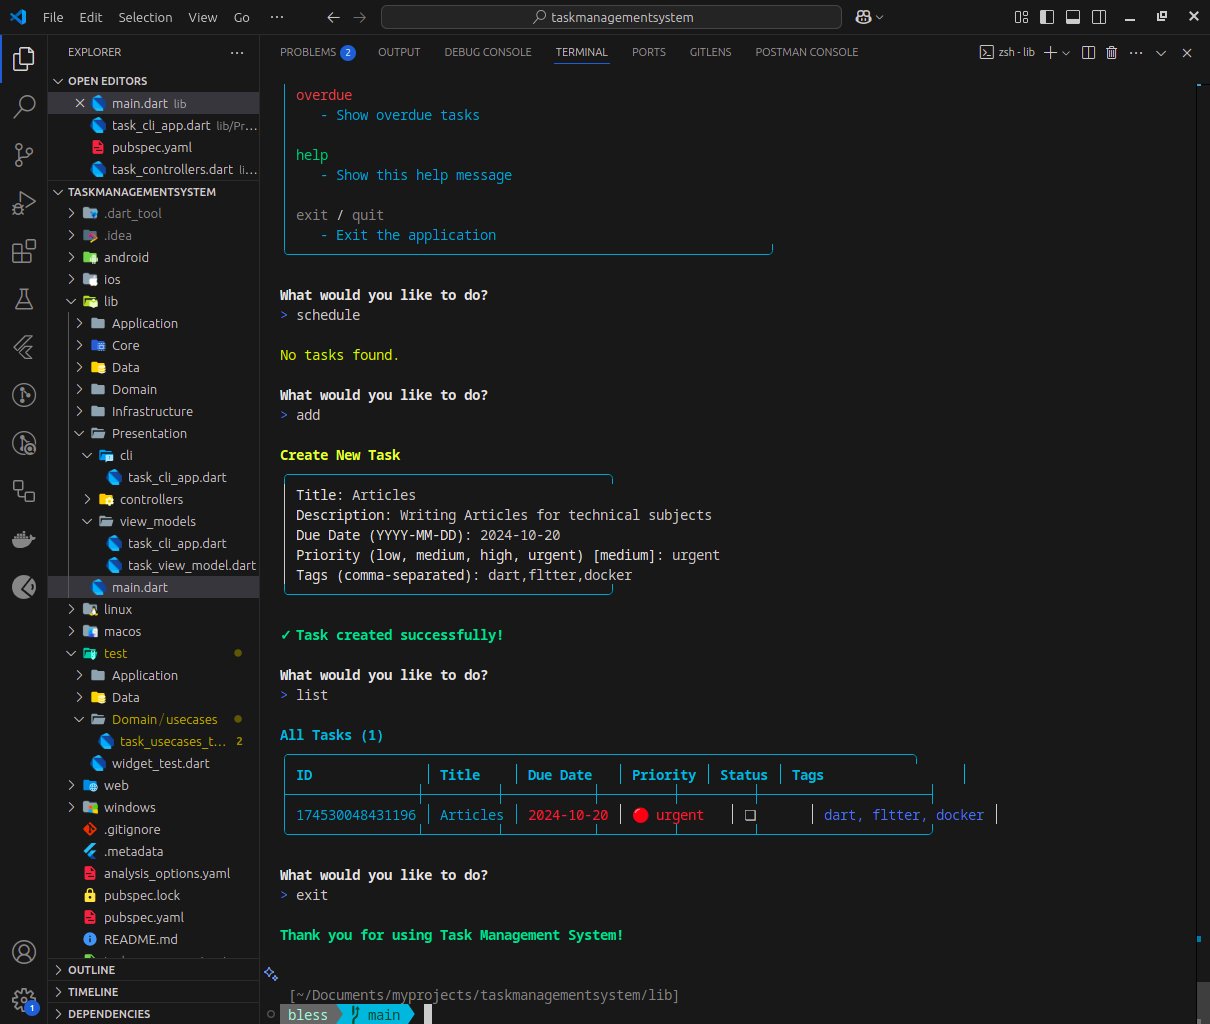The width and height of the screenshot is (1210, 1024).
Task: Open the Run and Debug view
Action: [23, 203]
